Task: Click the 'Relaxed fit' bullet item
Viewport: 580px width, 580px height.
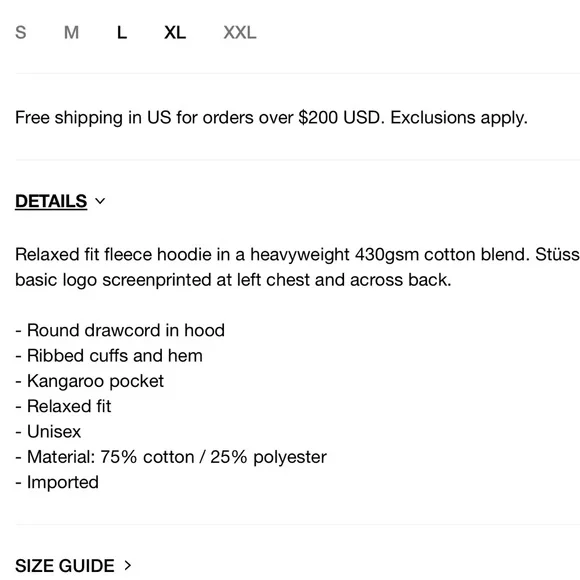Action: tap(63, 406)
